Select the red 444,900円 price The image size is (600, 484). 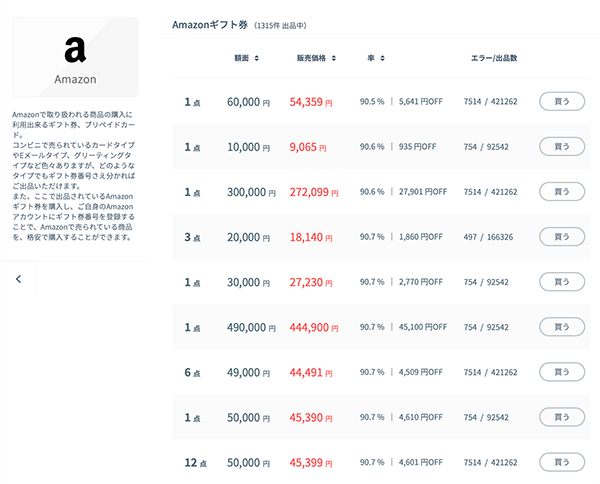pyautogui.click(x=314, y=328)
